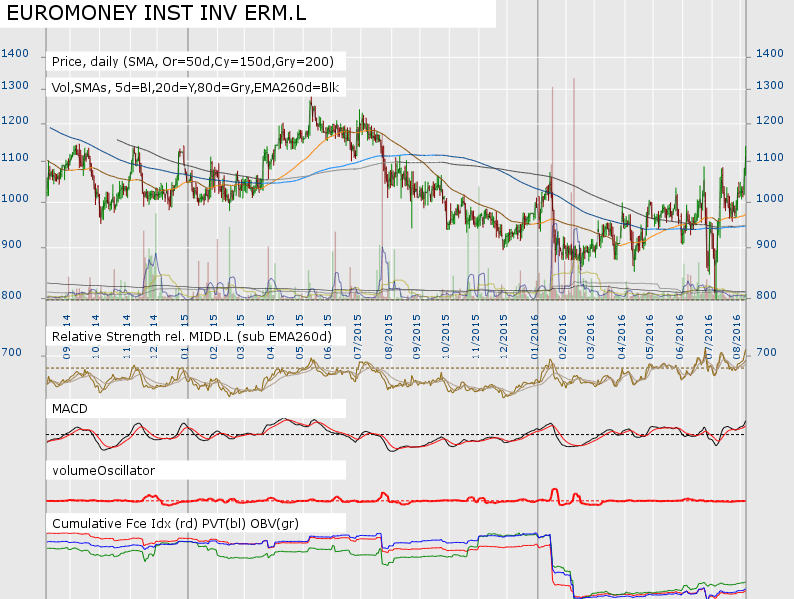Click the 08/2015 date label
This screenshot has width=794, height=599.
tap(389, 337)
